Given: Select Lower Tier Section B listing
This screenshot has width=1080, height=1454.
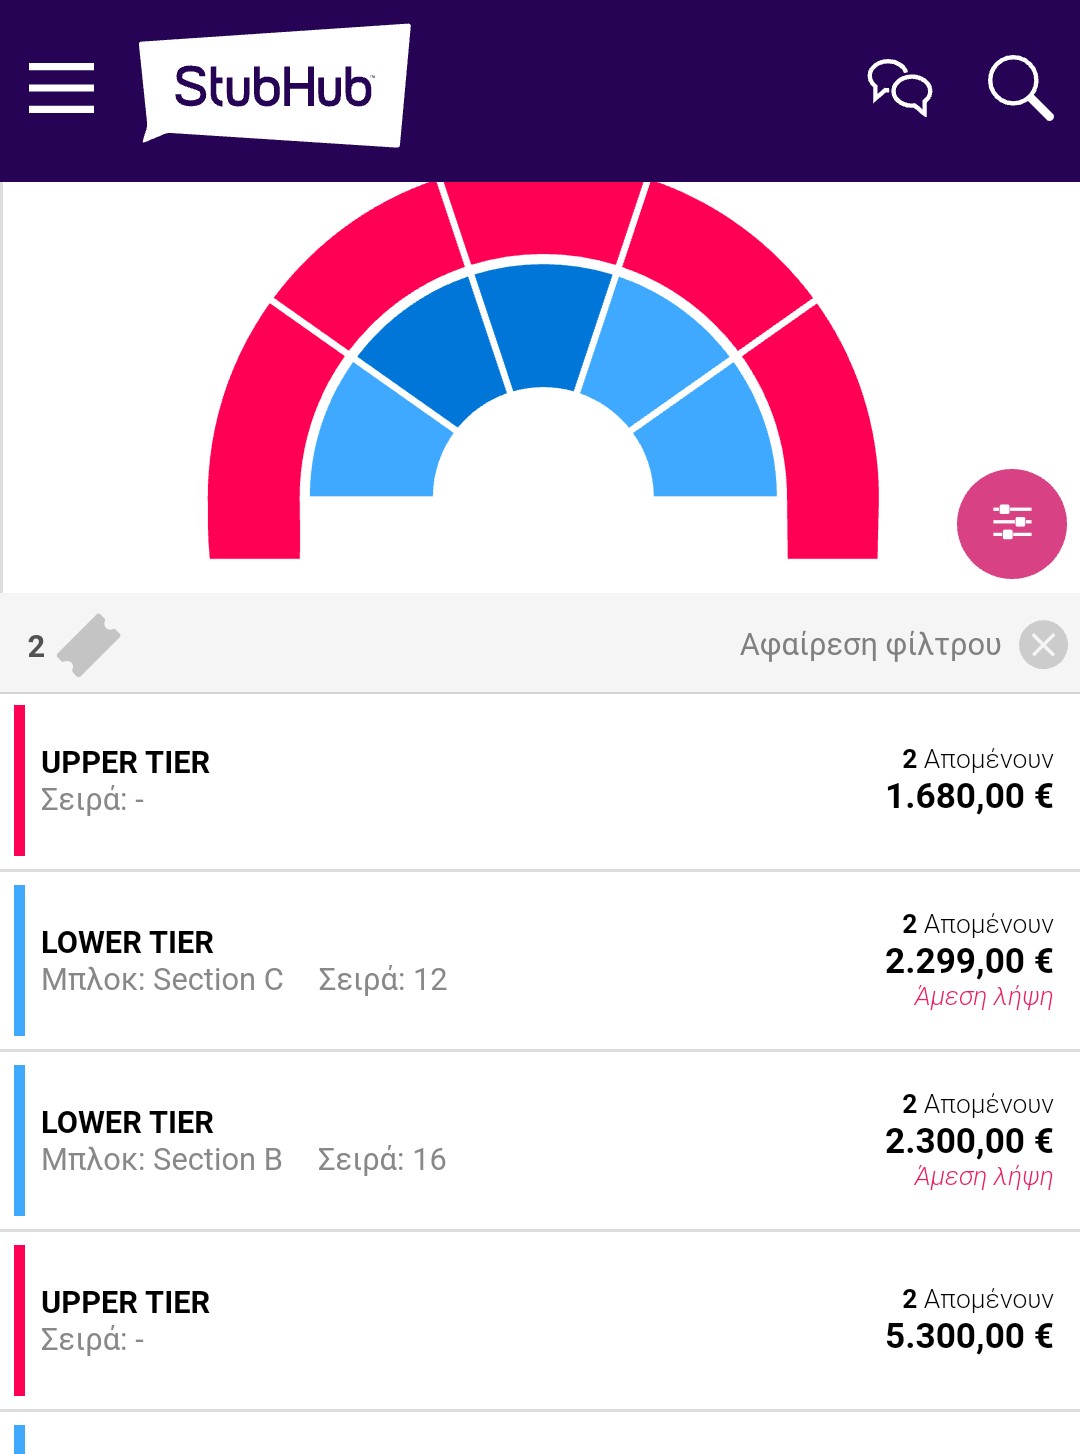Looking at the screenshot, I should tap(540, 1140).
